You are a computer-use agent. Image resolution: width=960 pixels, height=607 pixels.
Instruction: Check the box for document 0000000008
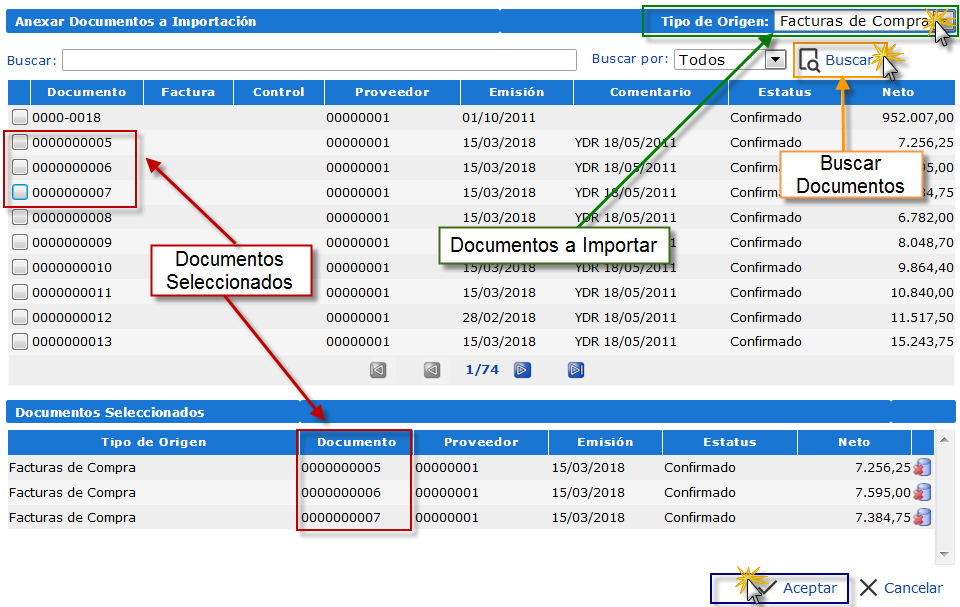[20, 217]
